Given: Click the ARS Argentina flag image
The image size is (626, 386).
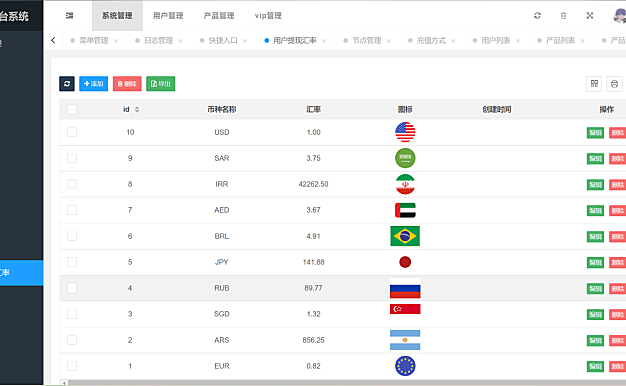Looking at the screenshot, I should point(405,340).
